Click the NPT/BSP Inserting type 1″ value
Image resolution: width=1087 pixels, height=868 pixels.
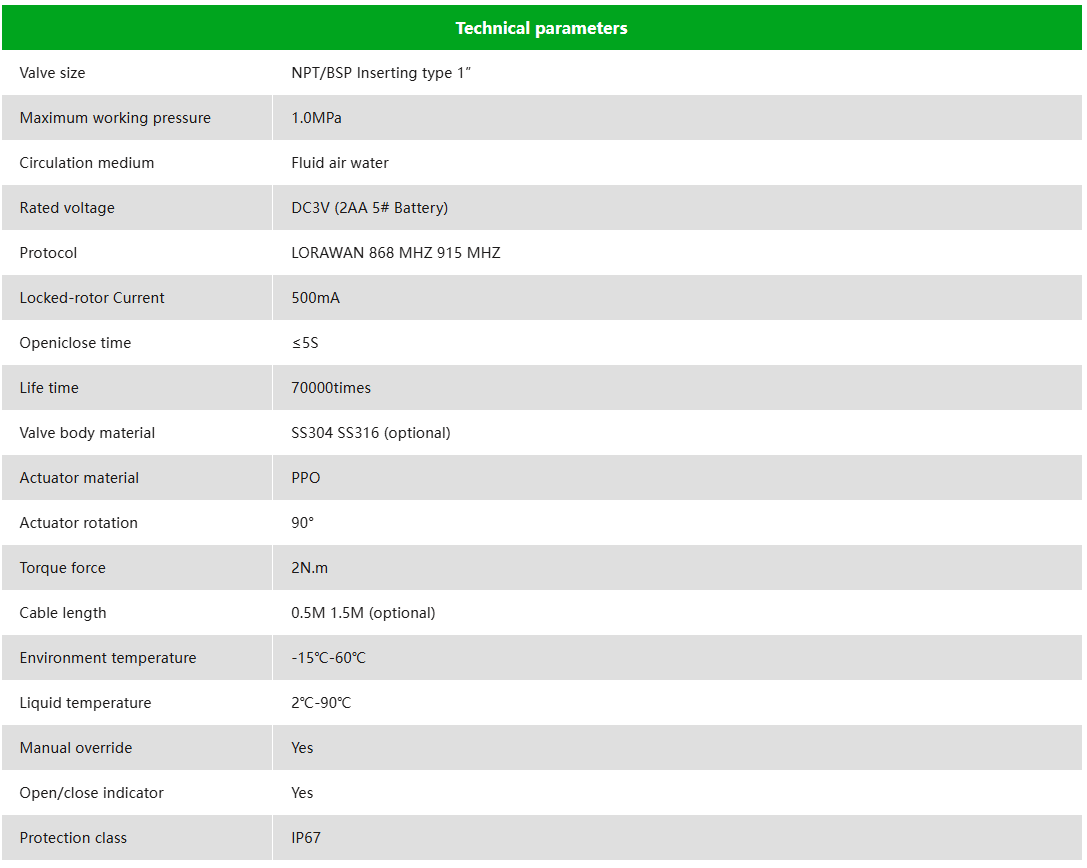(381, 73)
